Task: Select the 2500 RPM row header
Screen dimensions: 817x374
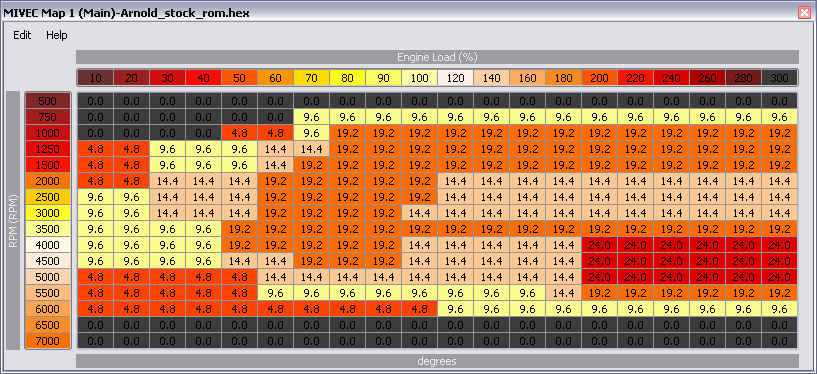Action: (47, 197)
